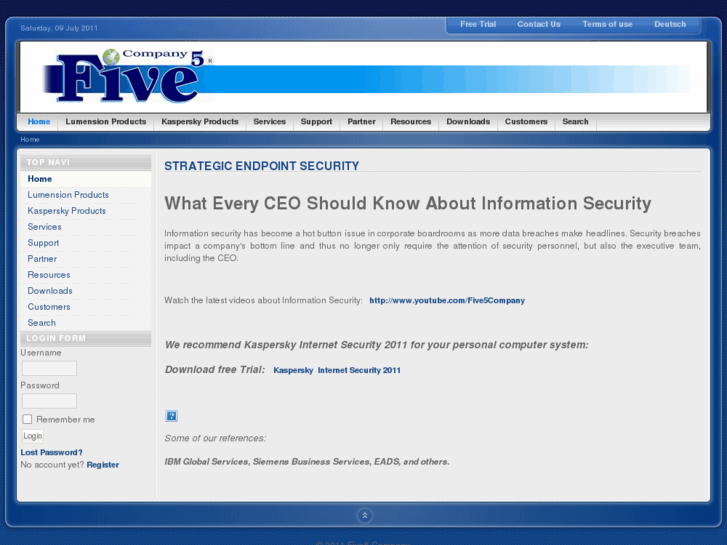The width and height of the screenshot is (727, 545).
Task: Click the Register link
Action: coord(103,465)
